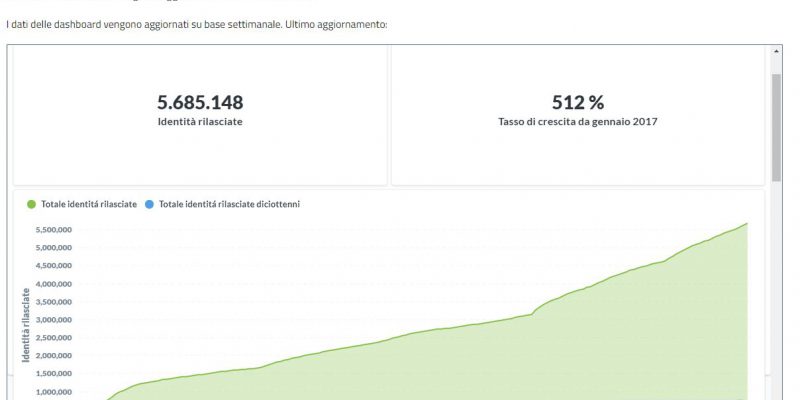This screenshot has height=400, width=800.
Task: Click the 1,500,000 y-axis label
Action: tap(54, 374)
